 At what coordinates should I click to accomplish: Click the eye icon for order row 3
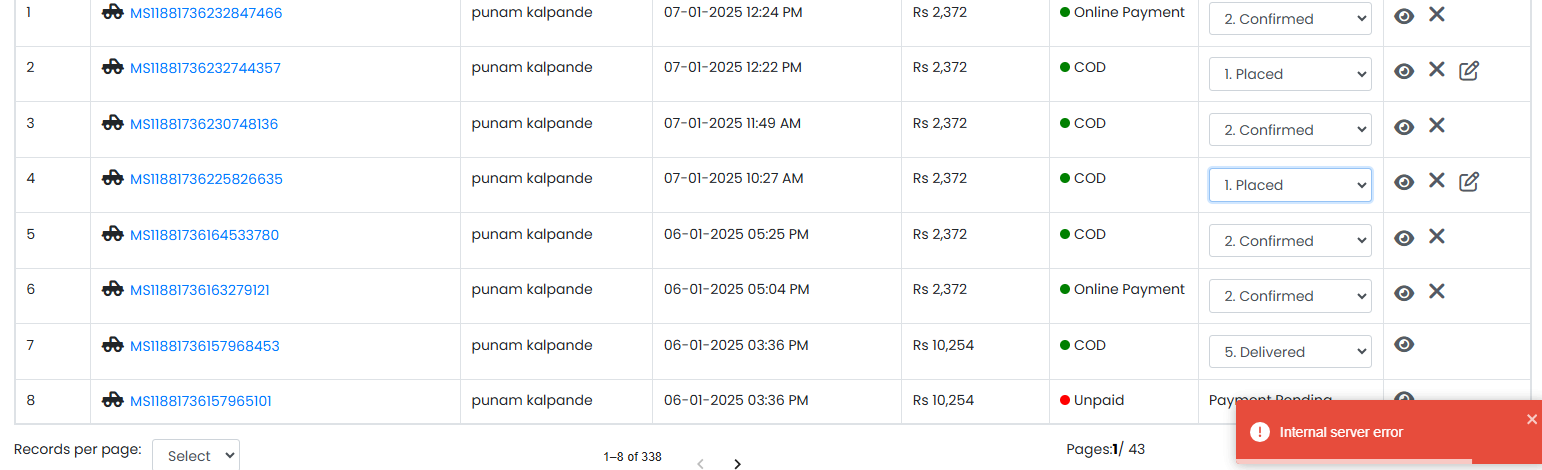tap(1404, 126)
